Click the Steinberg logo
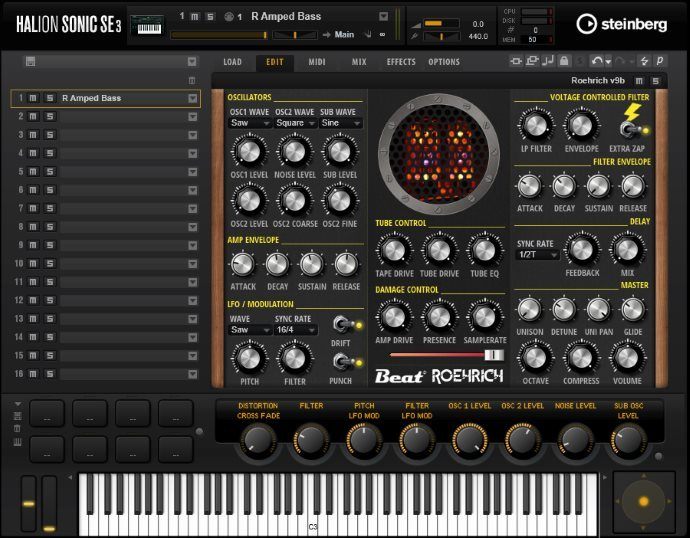 coord(621,24)
